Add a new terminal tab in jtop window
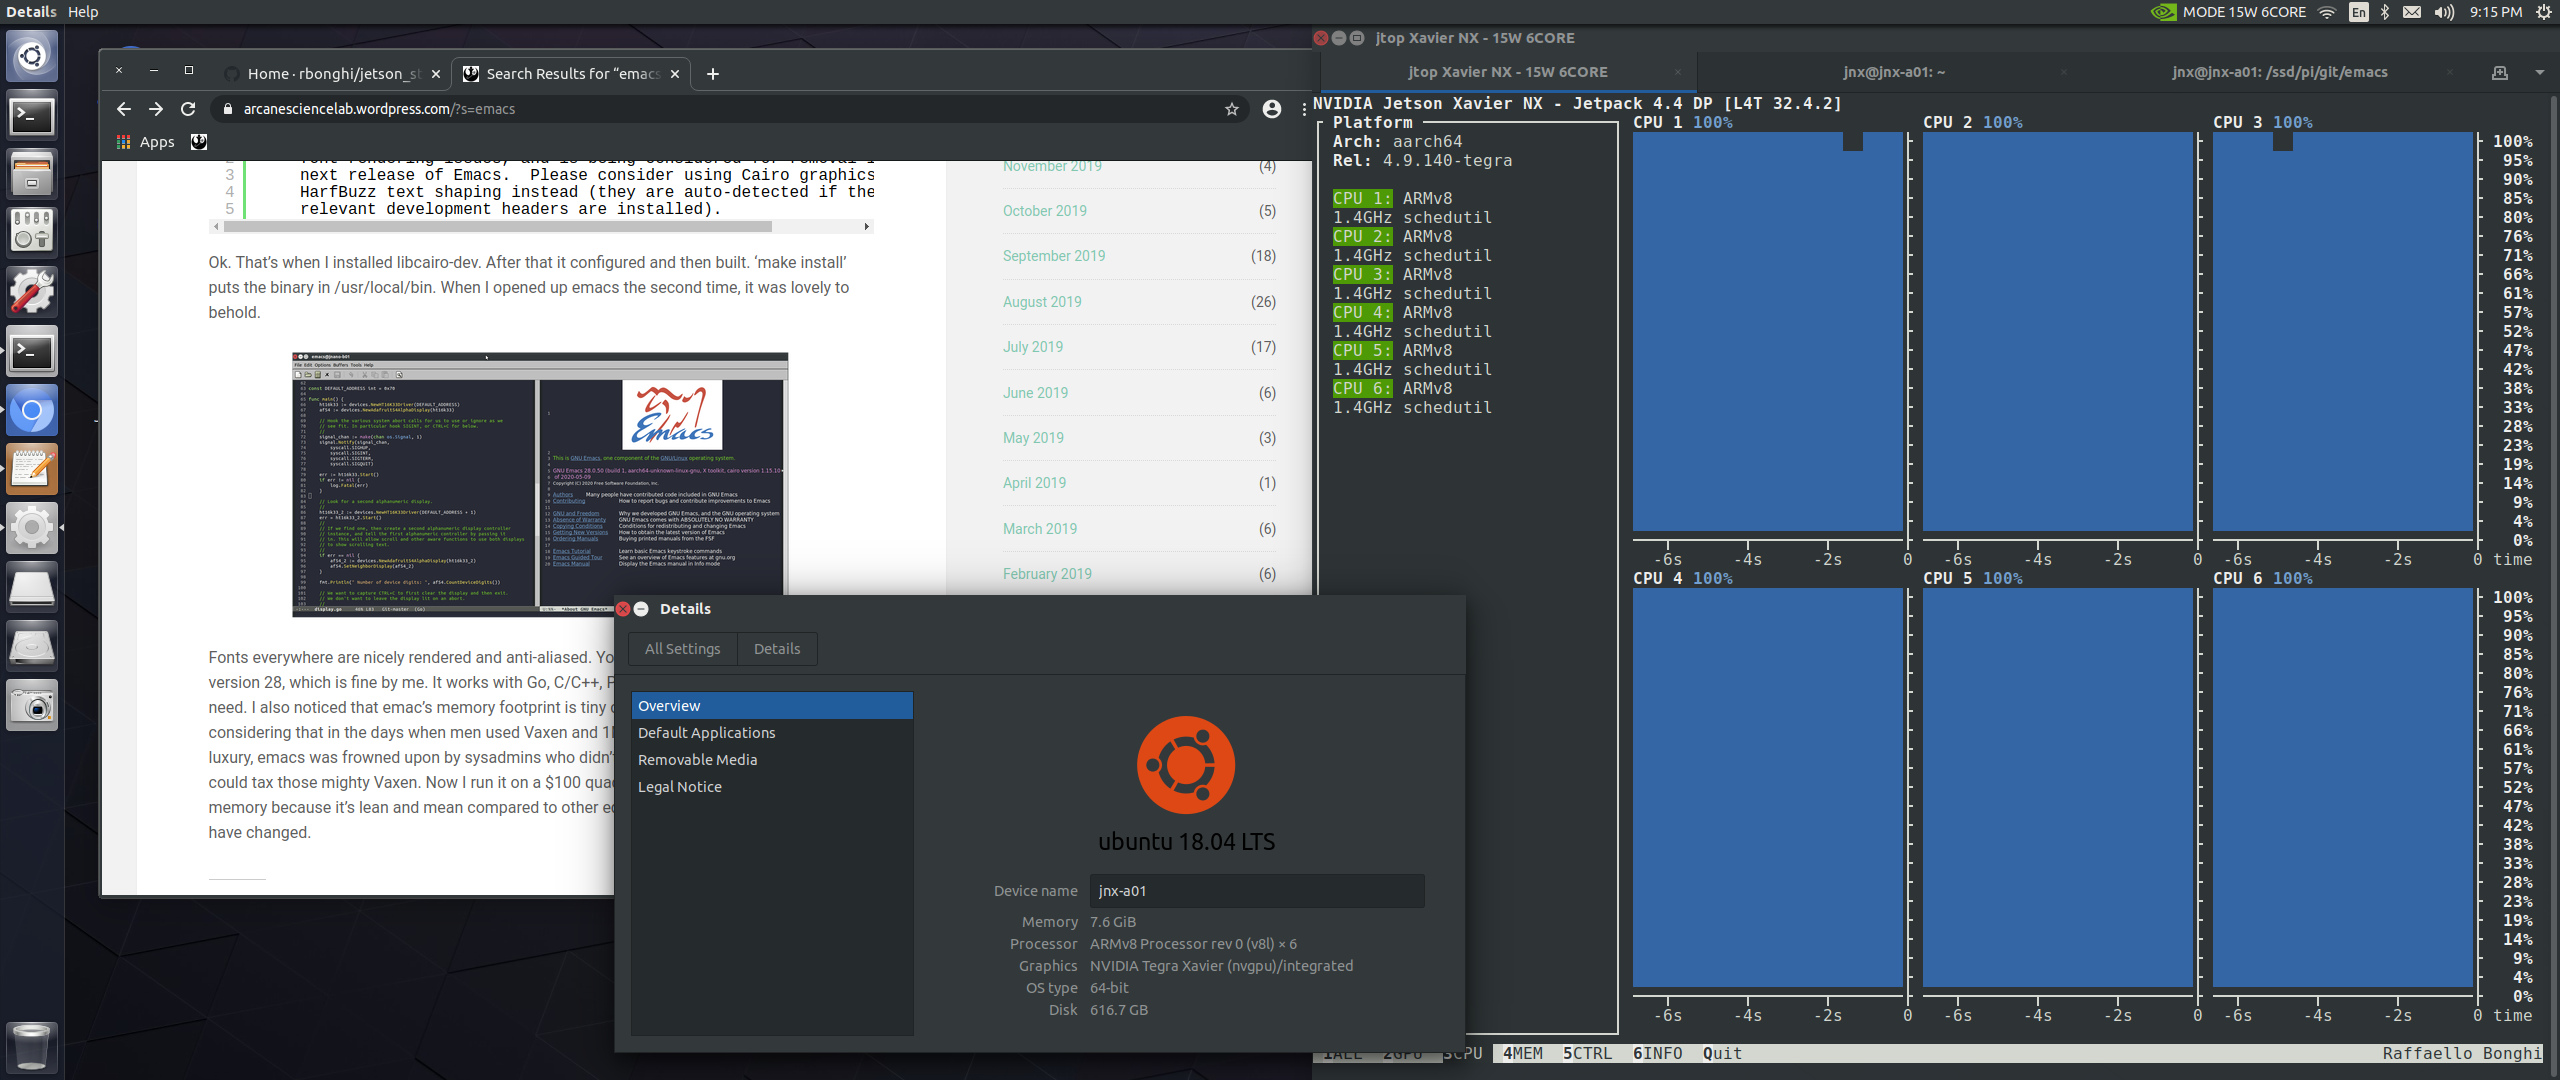The width and height of the screenshot is (2560, 1080). (2500, 73)
